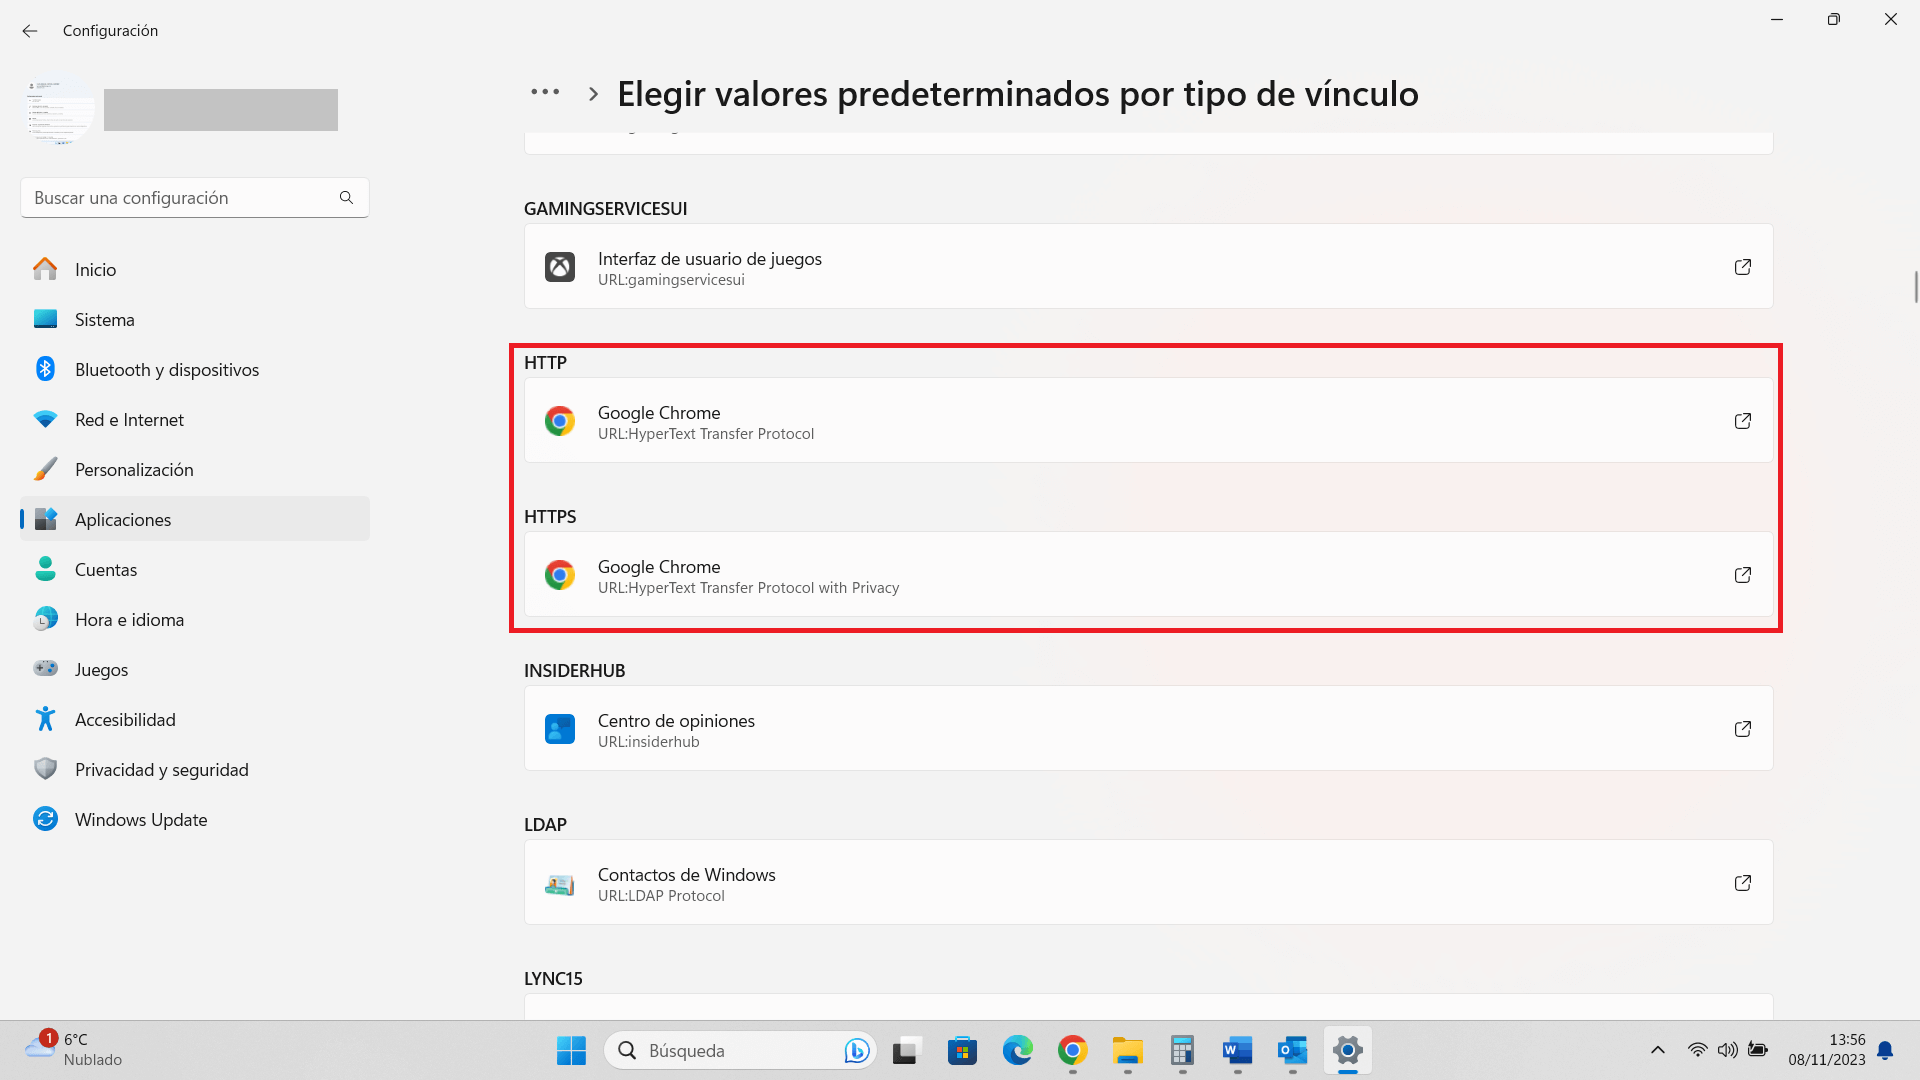
Task: Click the battery tray icon
Action: [1757, 1050]
